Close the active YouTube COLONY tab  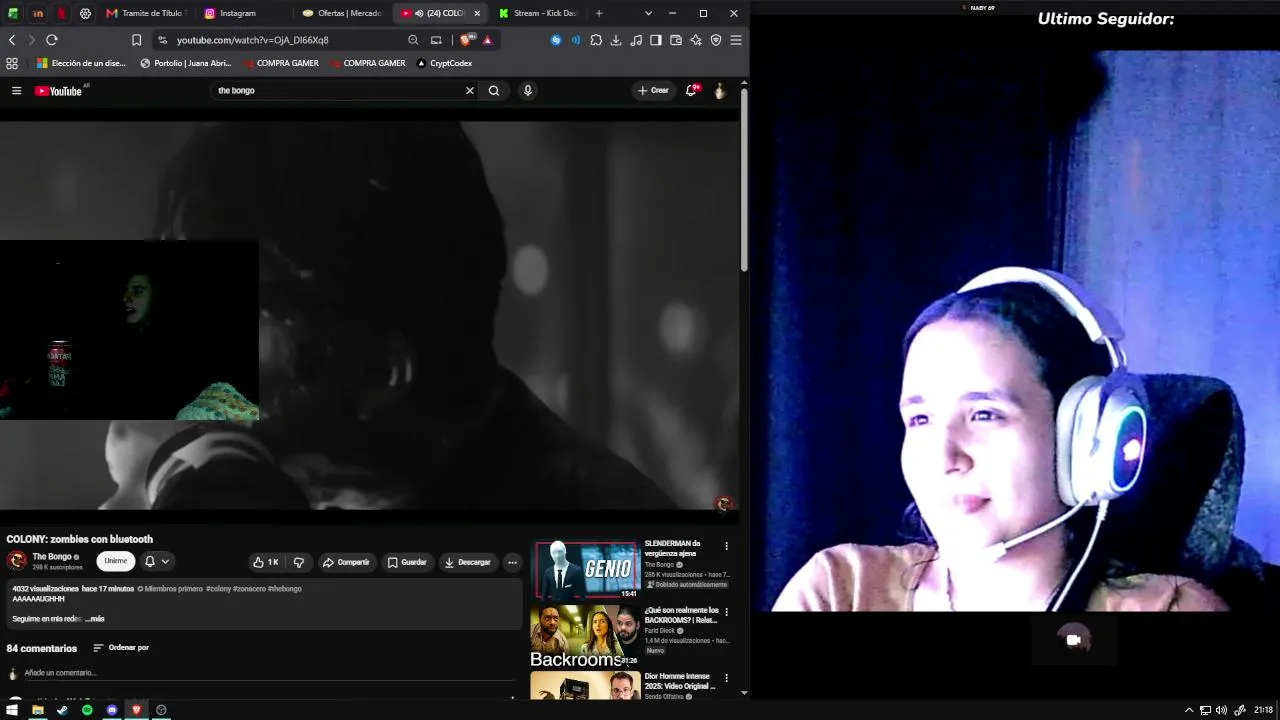coord(477,13)
